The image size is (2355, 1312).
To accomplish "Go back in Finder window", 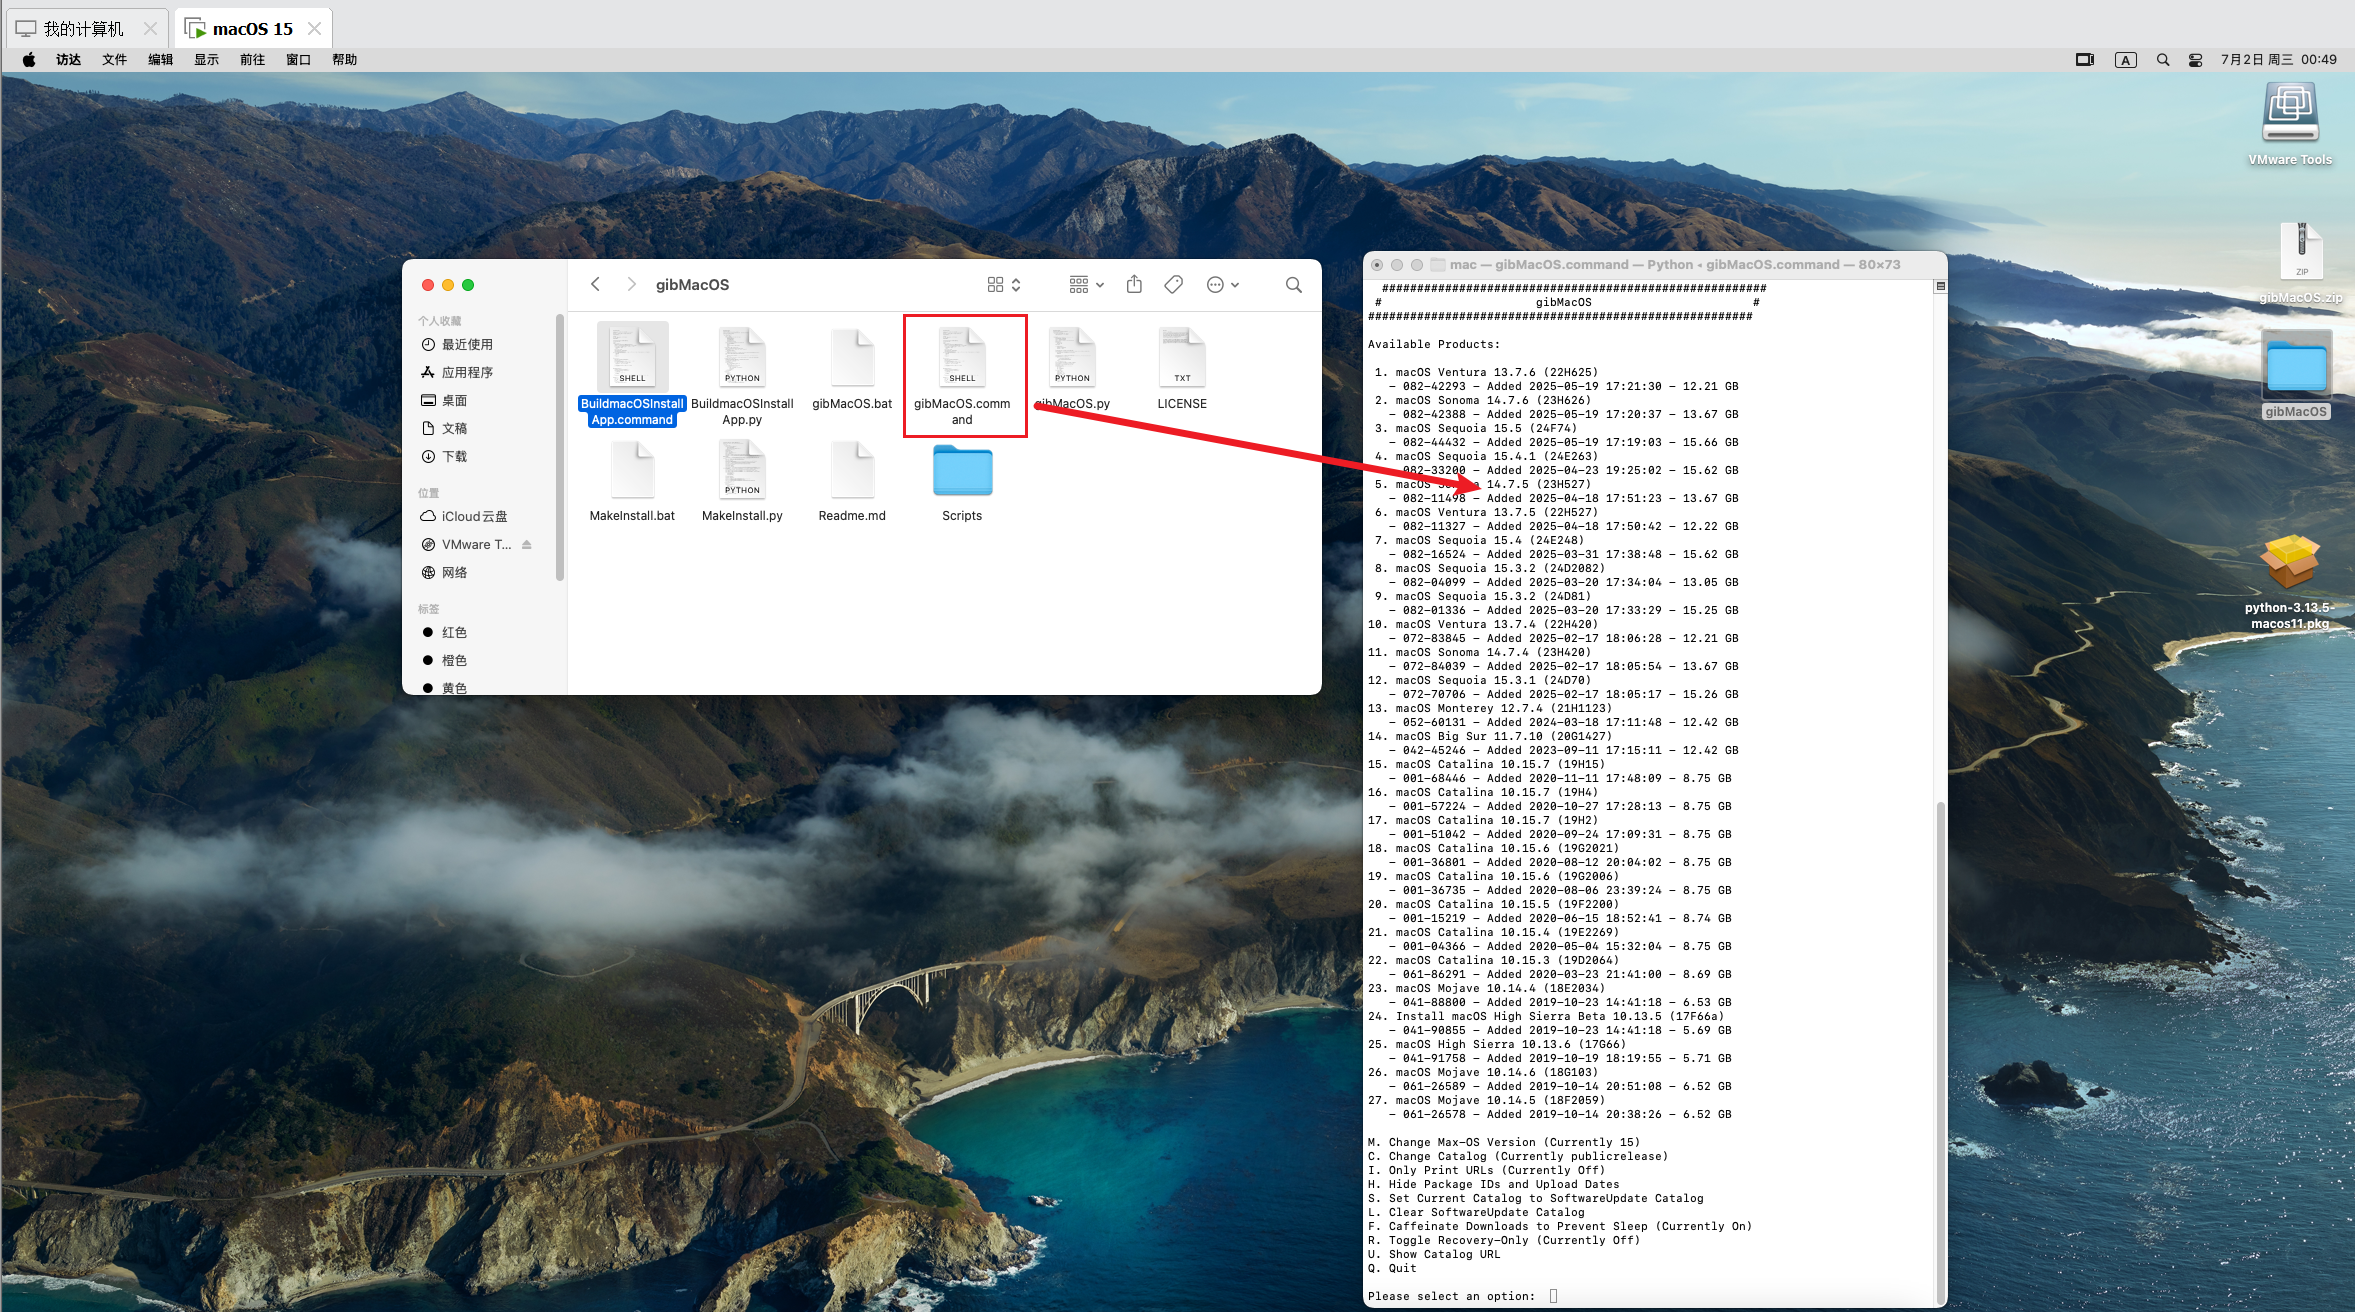I will (595, 284).
